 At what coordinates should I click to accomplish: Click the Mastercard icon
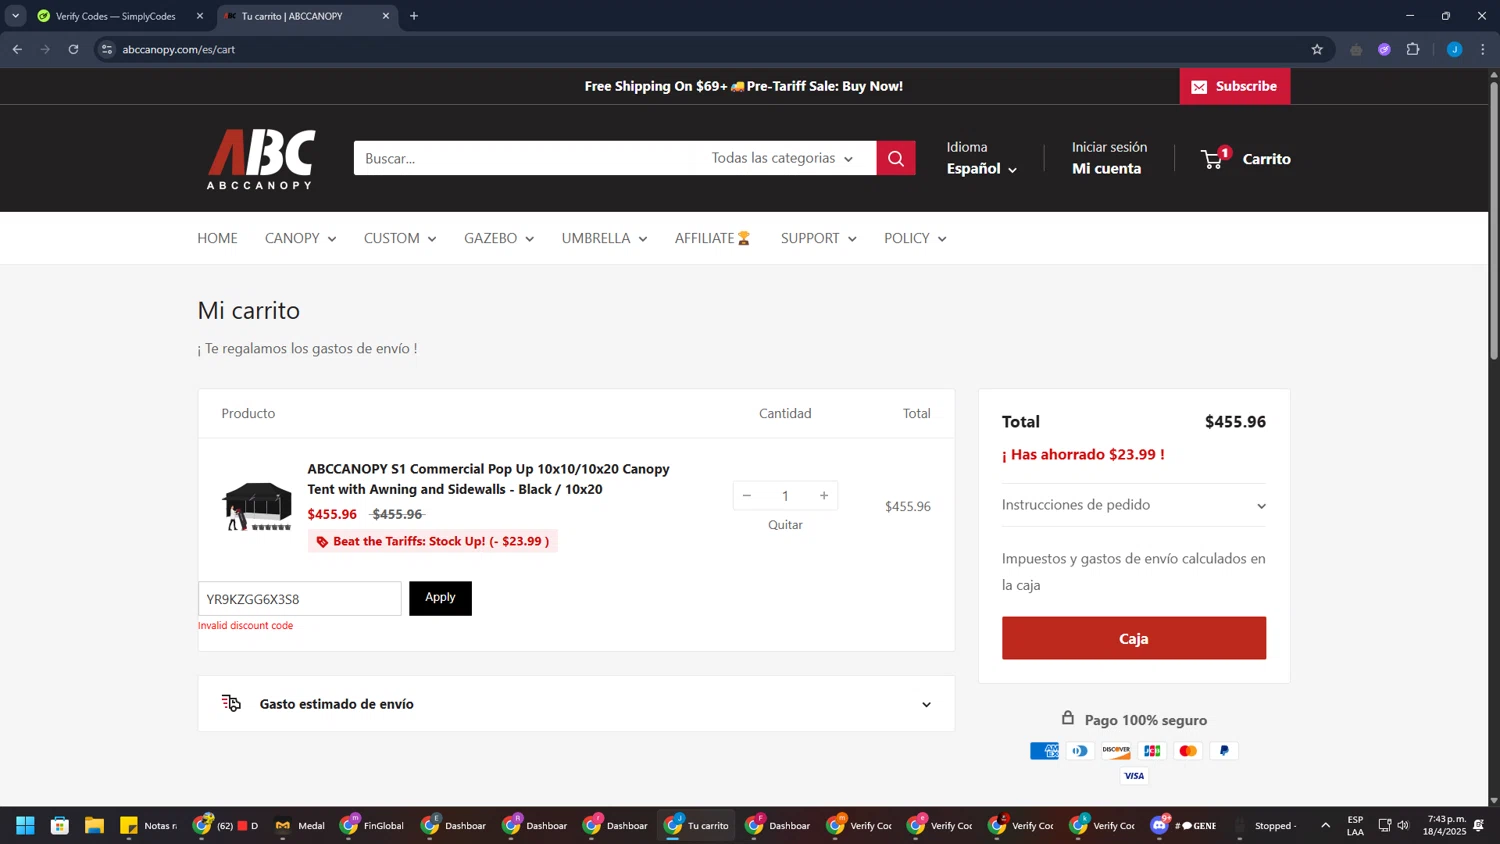[1188, 751]
